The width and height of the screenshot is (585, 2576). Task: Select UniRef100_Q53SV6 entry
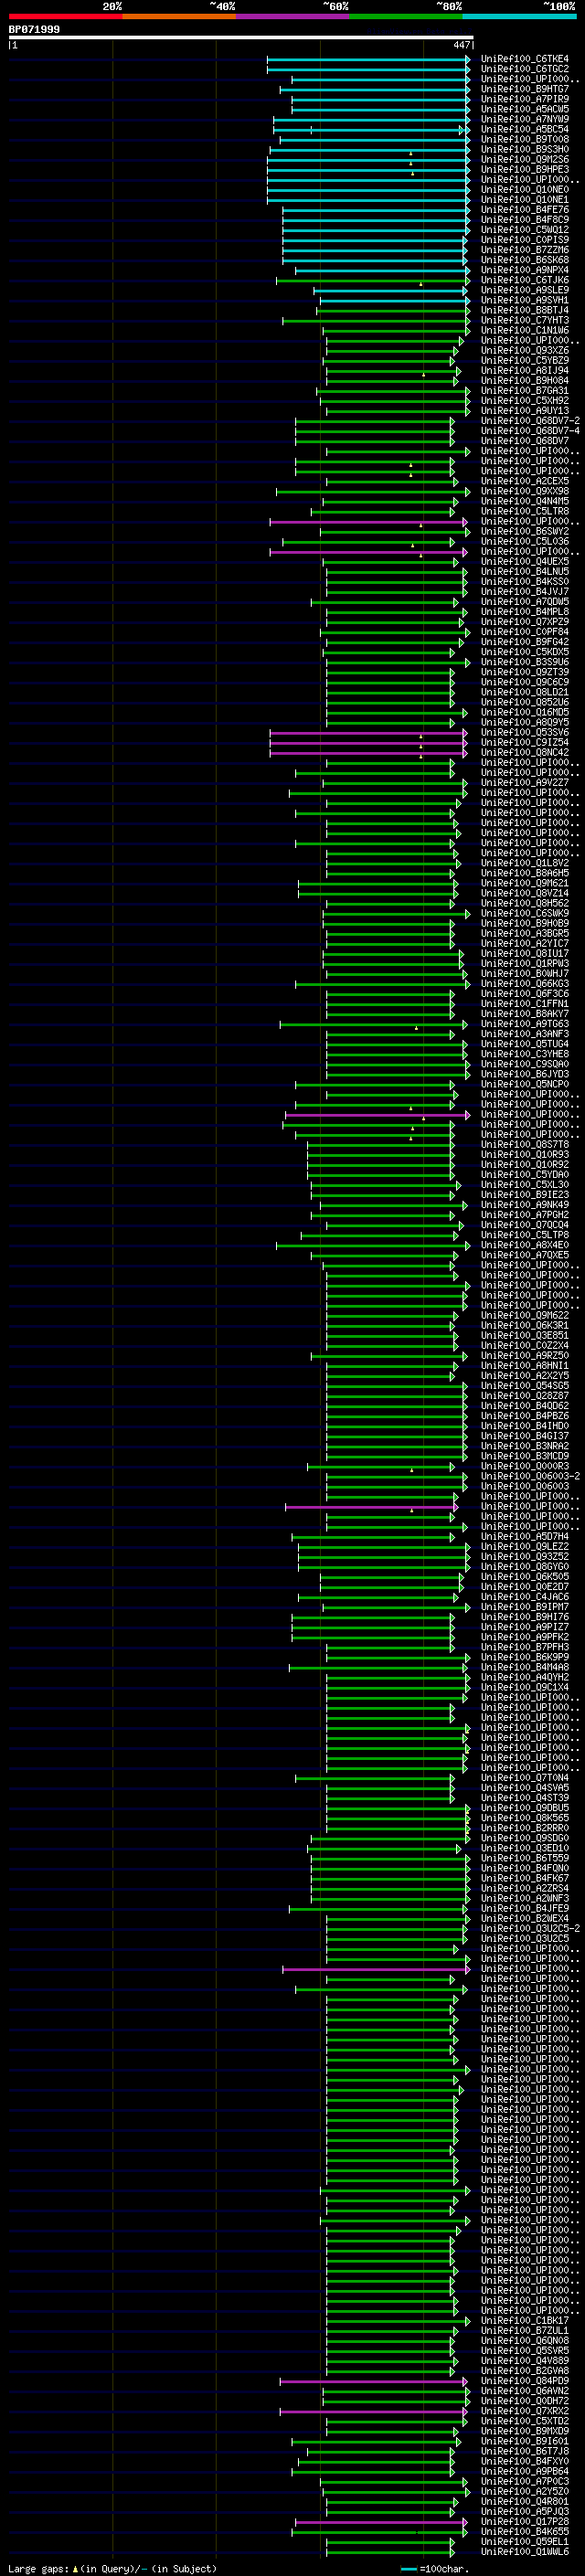524,732
